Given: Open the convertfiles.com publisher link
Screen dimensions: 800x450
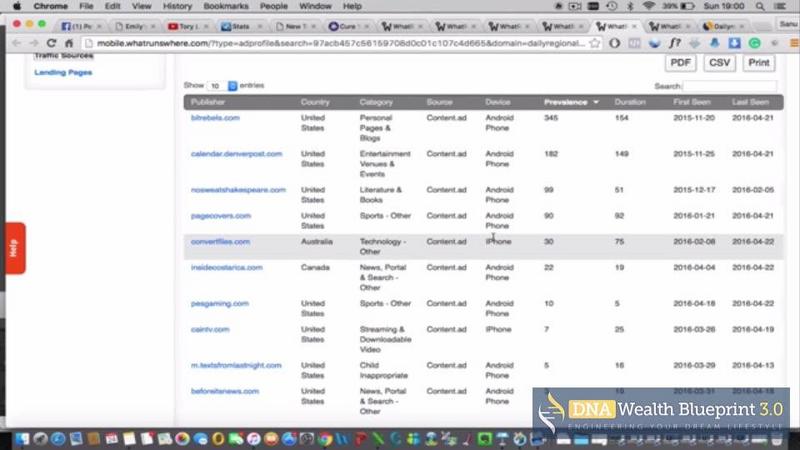Looking at the screenshot, I should tap(220, 242).
